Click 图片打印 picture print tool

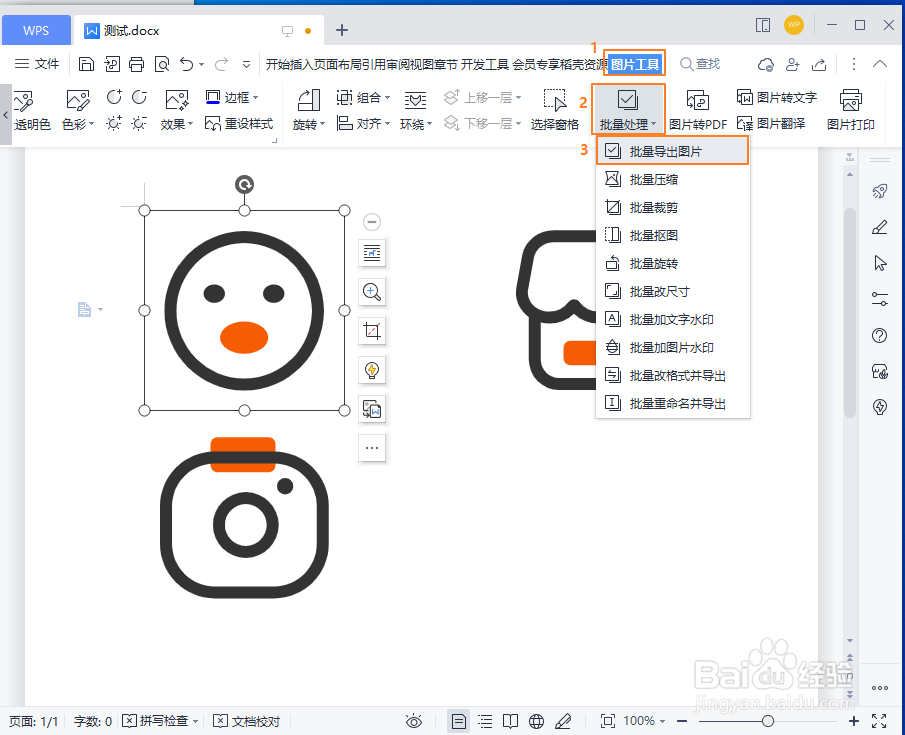[x=851, y=110]
